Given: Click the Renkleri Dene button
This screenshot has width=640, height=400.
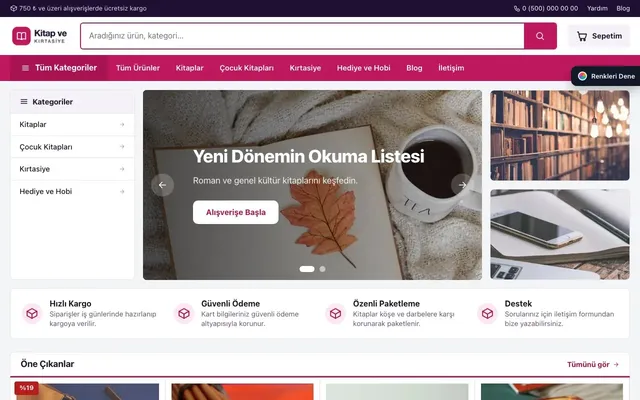Looking at the screenshot, I should coord(606,76).
